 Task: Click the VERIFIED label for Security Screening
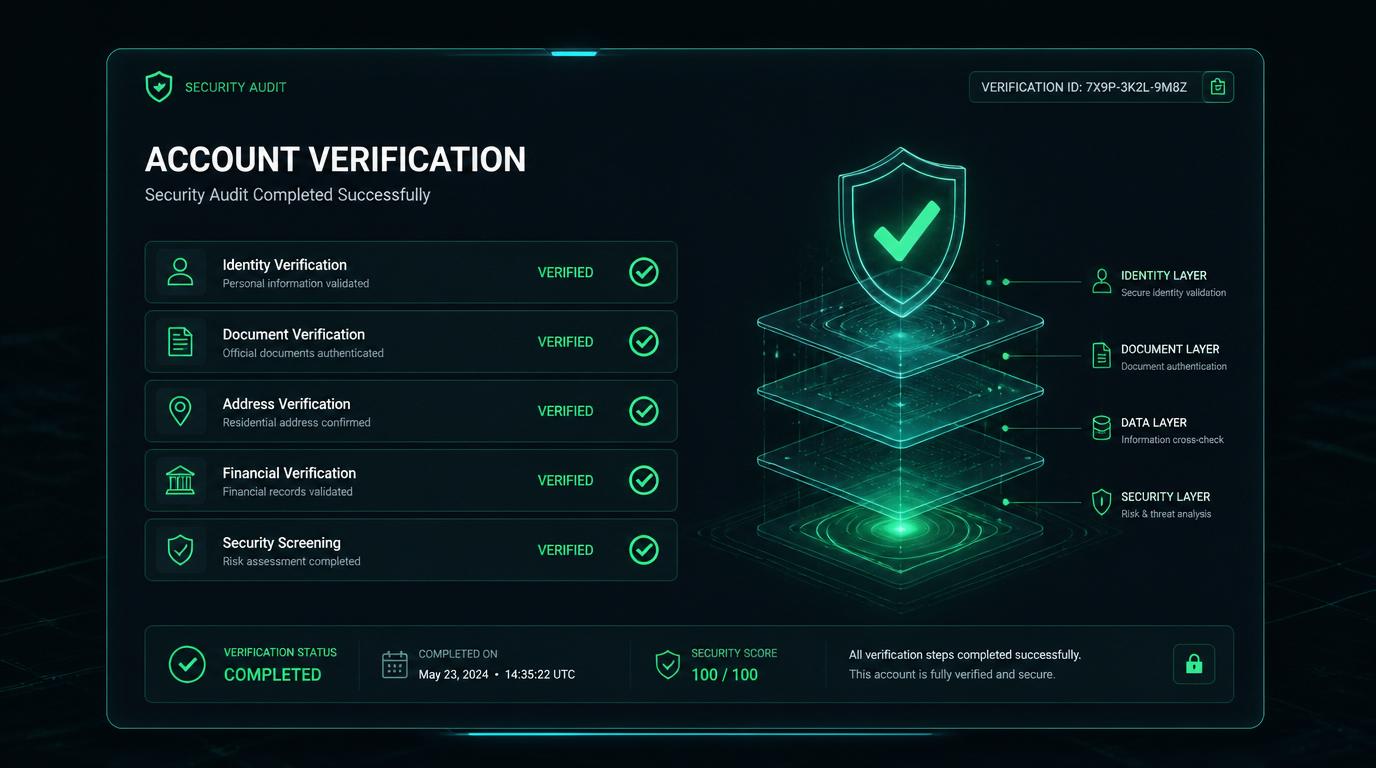coord(565,550)
